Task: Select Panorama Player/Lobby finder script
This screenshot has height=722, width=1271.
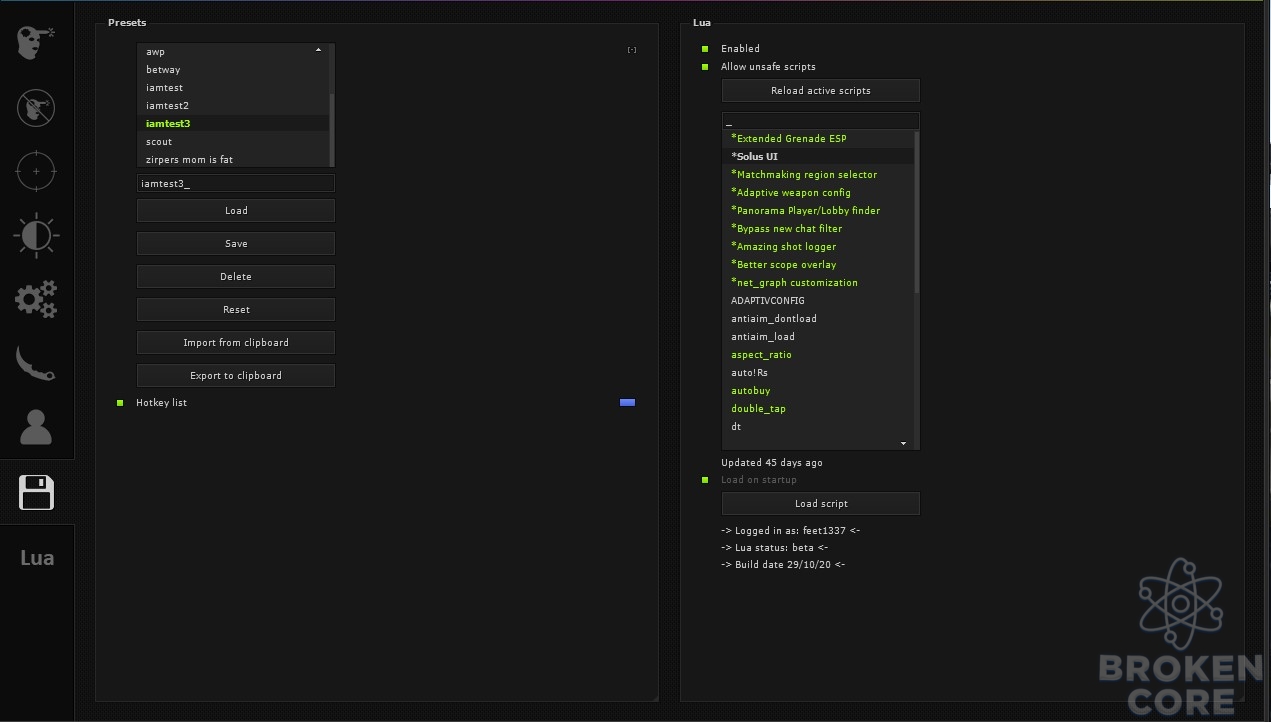Action: point(817,211)
